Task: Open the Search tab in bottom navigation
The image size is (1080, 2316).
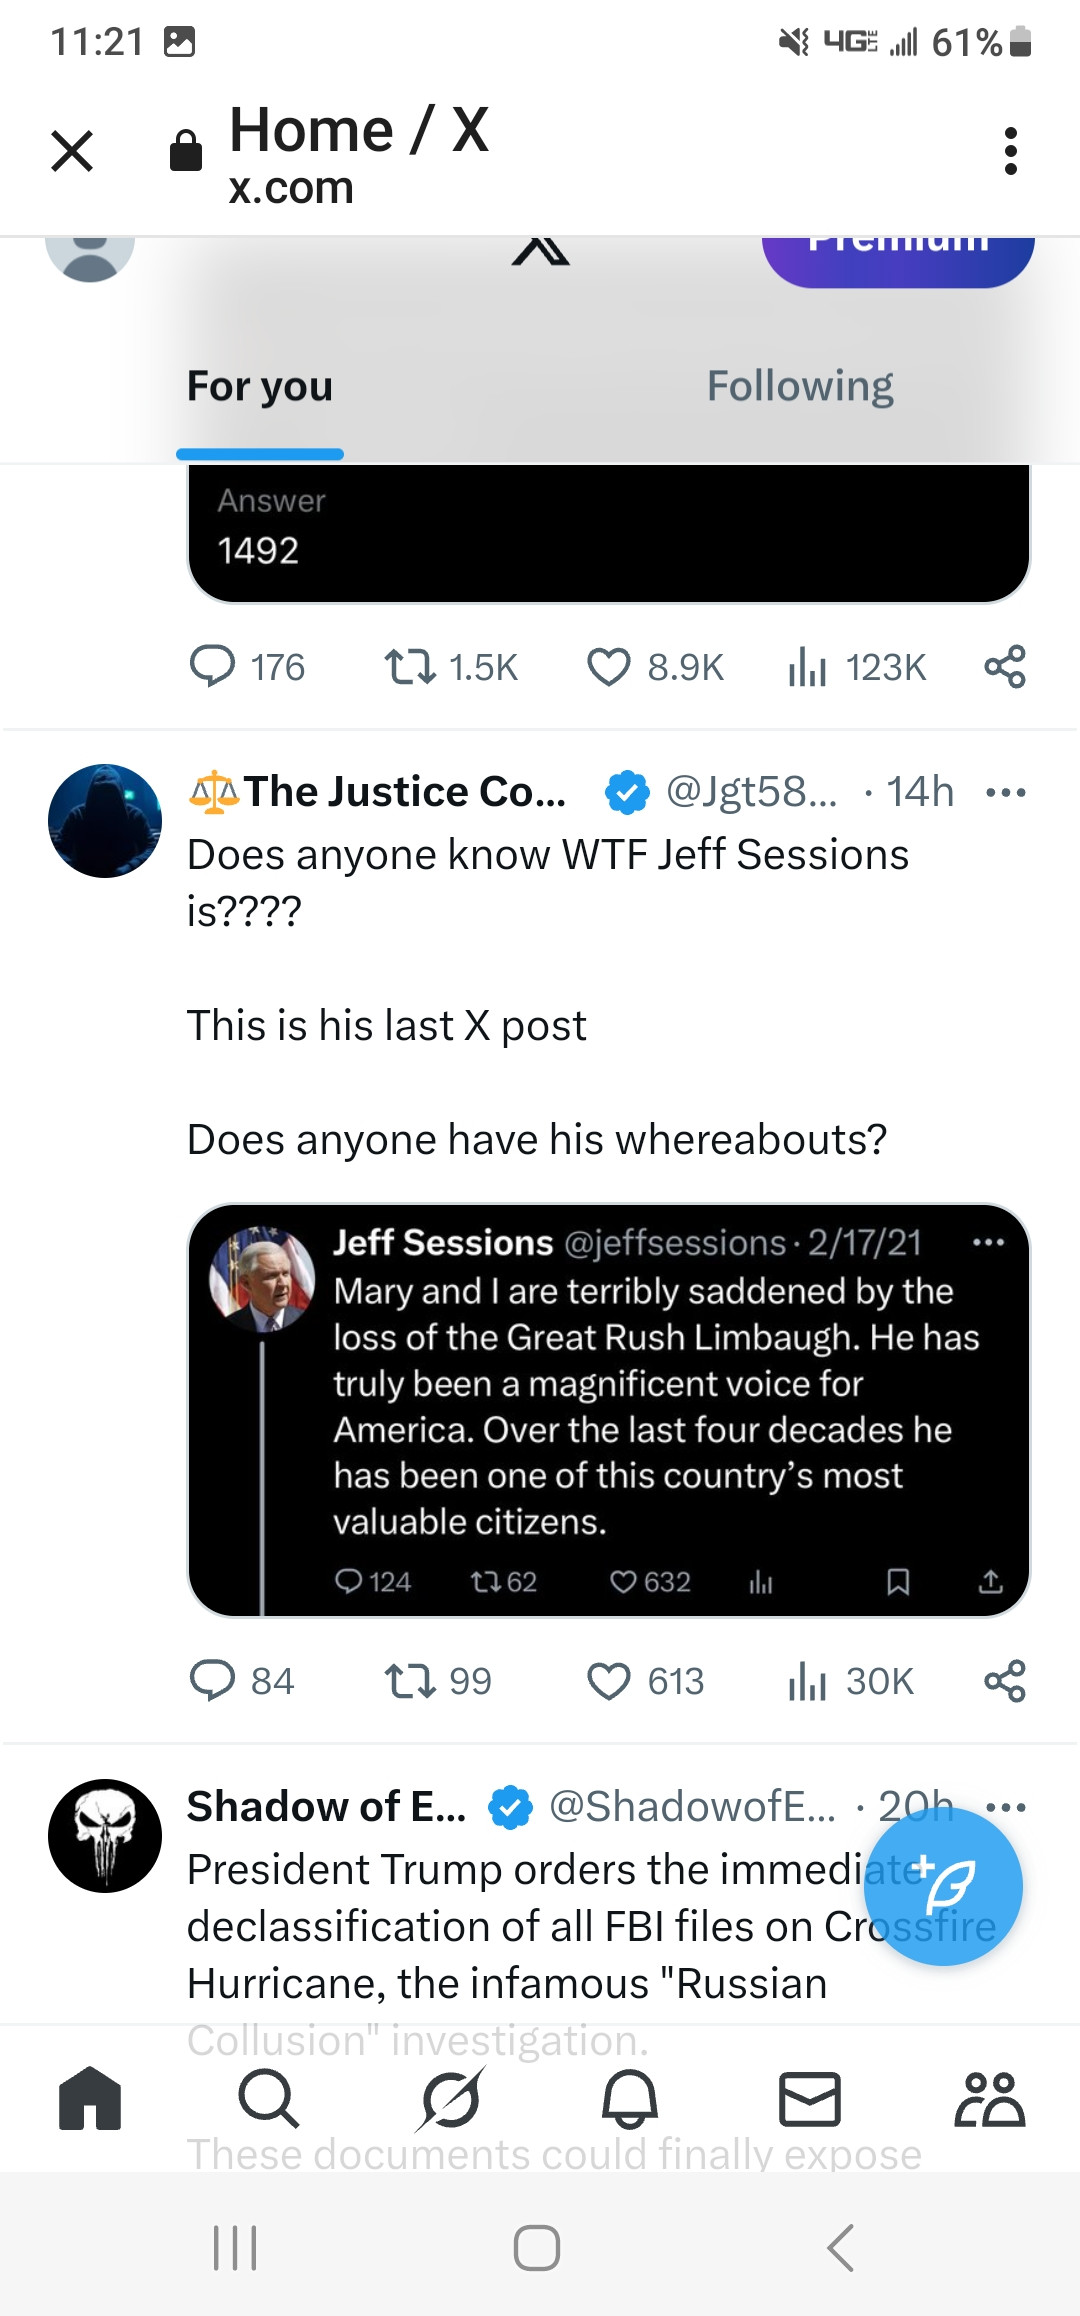Action: coord(268,2098)
